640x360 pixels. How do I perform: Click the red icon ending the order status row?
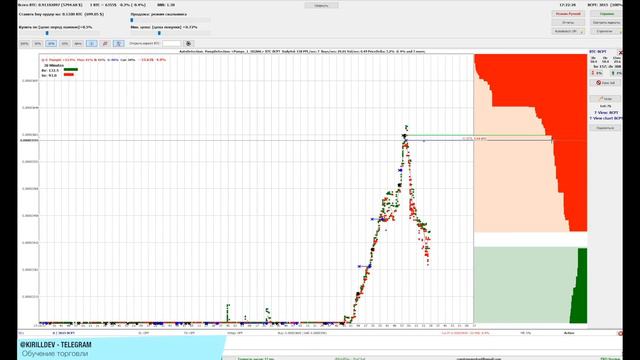tap(620, 333)
